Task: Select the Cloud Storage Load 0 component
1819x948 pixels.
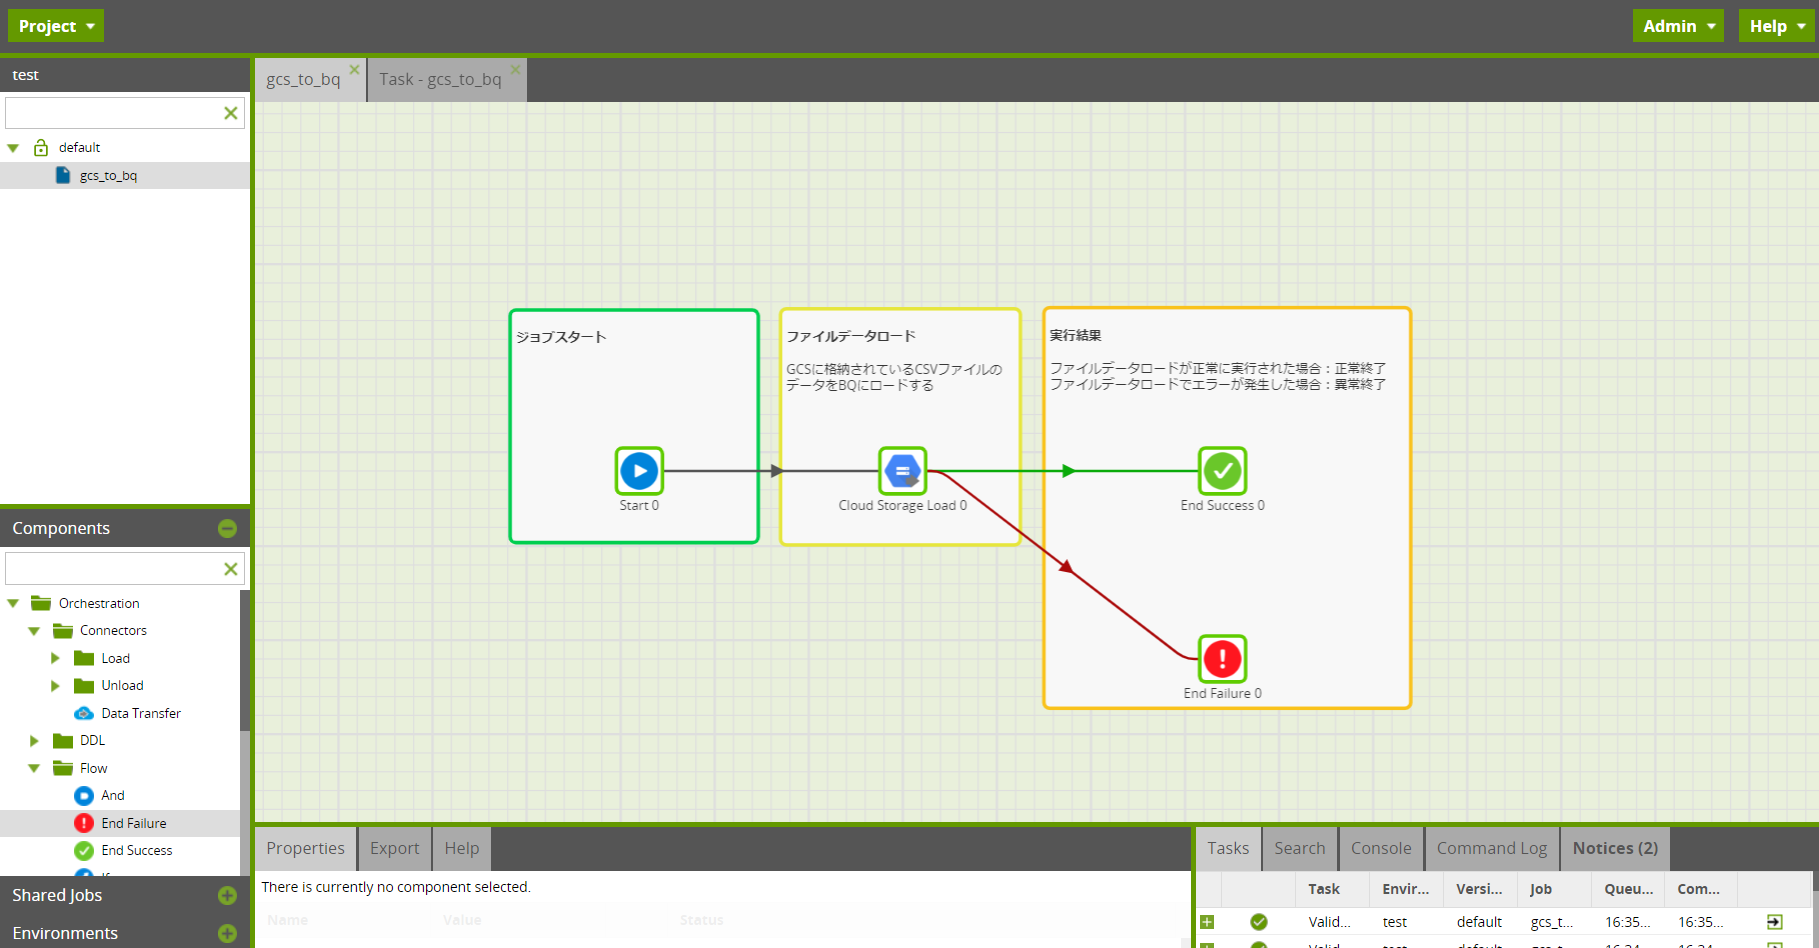Action: point(903,471)
